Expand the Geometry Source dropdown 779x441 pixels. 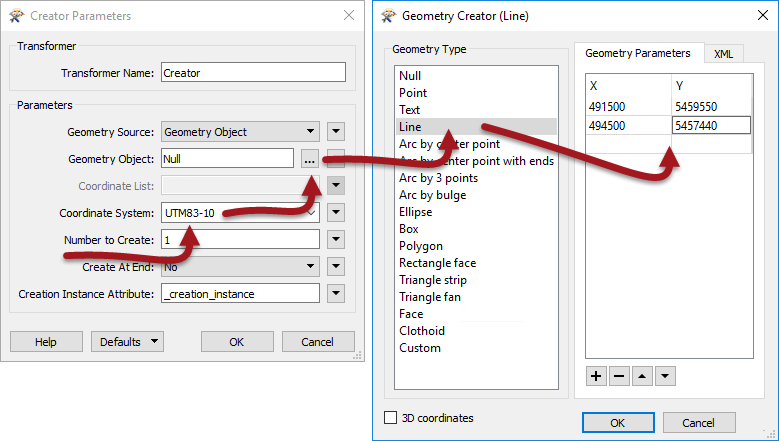pyautogui.click(x=240, y=132)
